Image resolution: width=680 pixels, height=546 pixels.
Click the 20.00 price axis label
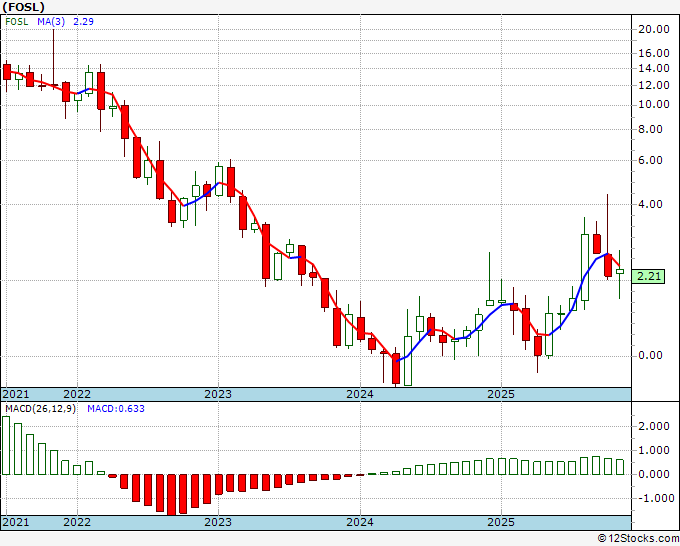click(654, 29)
